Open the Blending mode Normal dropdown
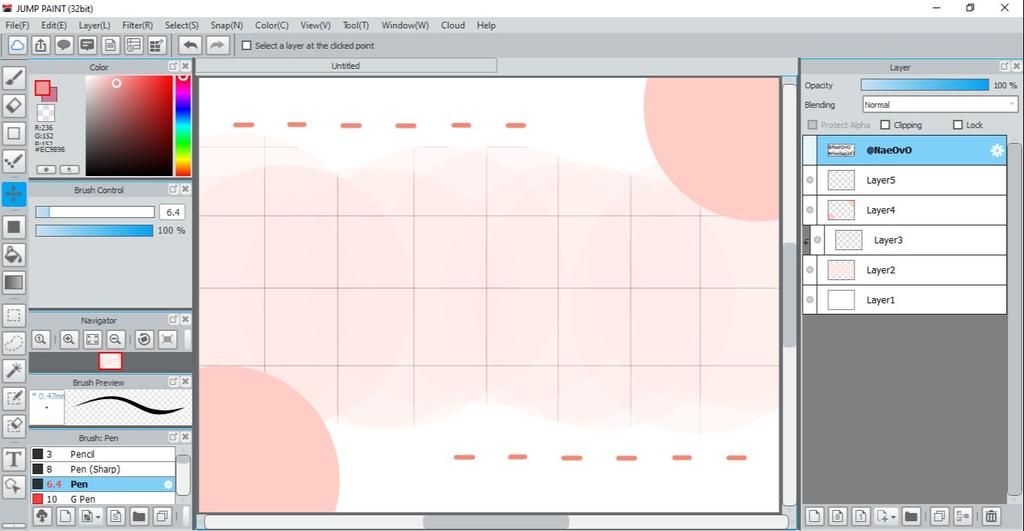The image size is (1024, 531). click(939, 105)
